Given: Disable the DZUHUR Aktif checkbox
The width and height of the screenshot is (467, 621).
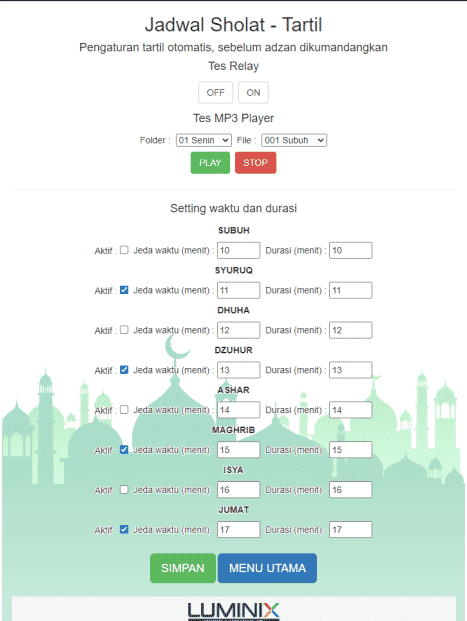Looking at the screenshot, I should pos(124,370).
